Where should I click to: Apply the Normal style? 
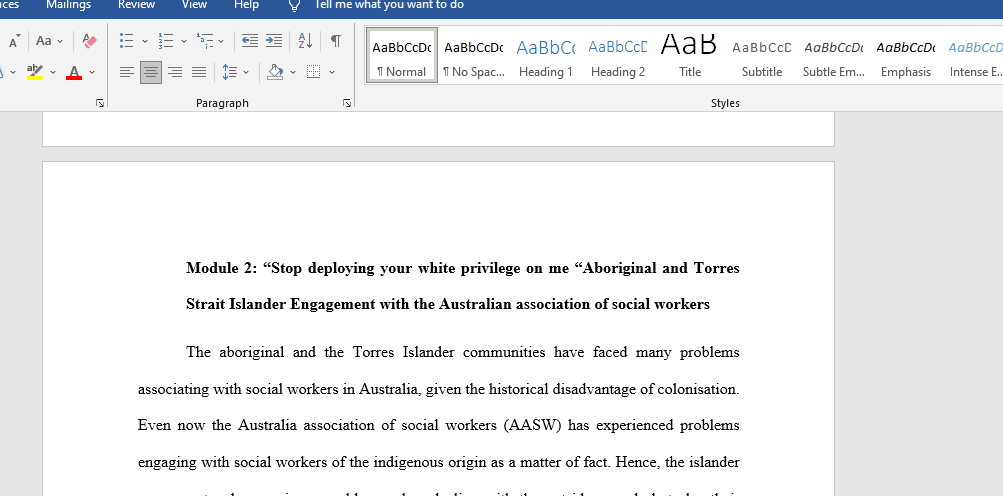402,55
